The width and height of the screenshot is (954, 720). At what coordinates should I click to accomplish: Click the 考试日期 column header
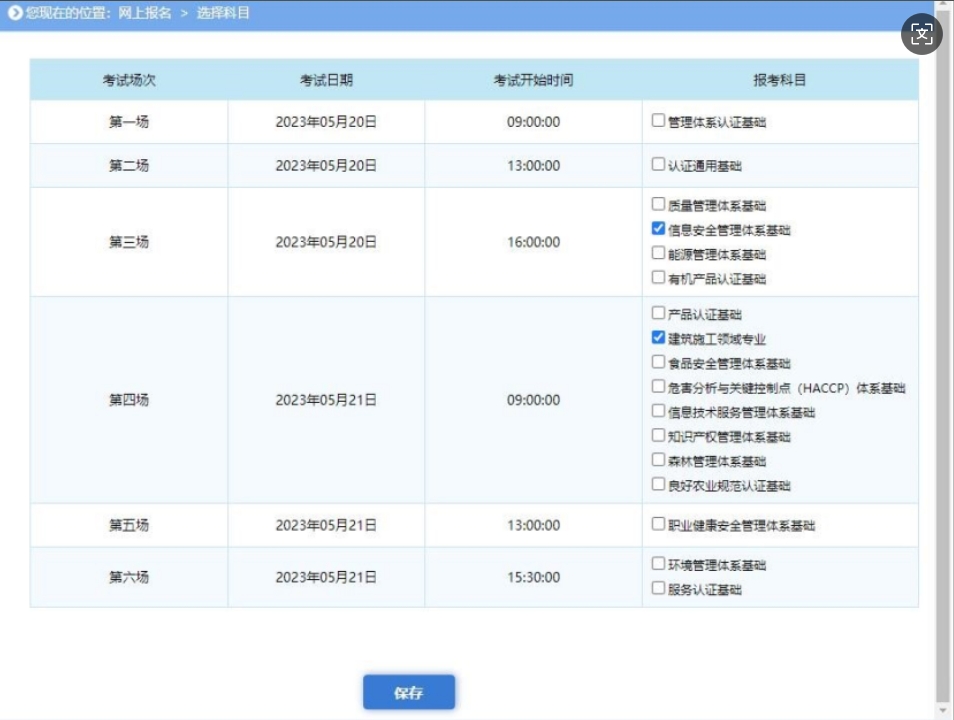327,80
